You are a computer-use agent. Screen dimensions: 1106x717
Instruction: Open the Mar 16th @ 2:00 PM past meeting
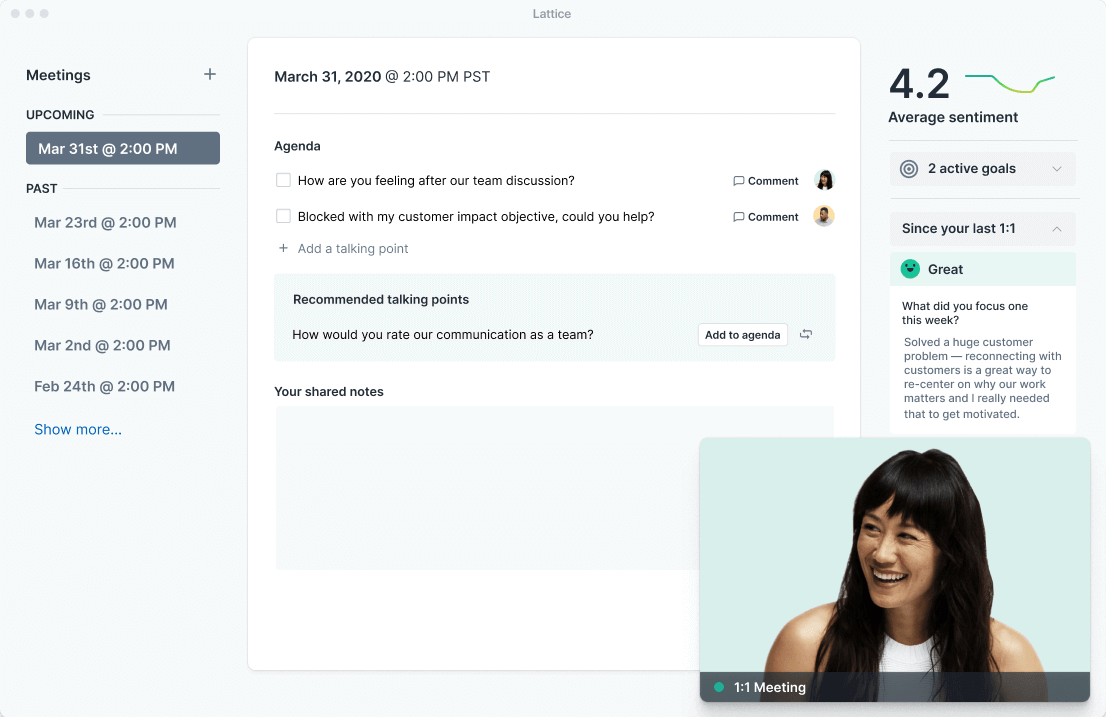pos(104,264)
